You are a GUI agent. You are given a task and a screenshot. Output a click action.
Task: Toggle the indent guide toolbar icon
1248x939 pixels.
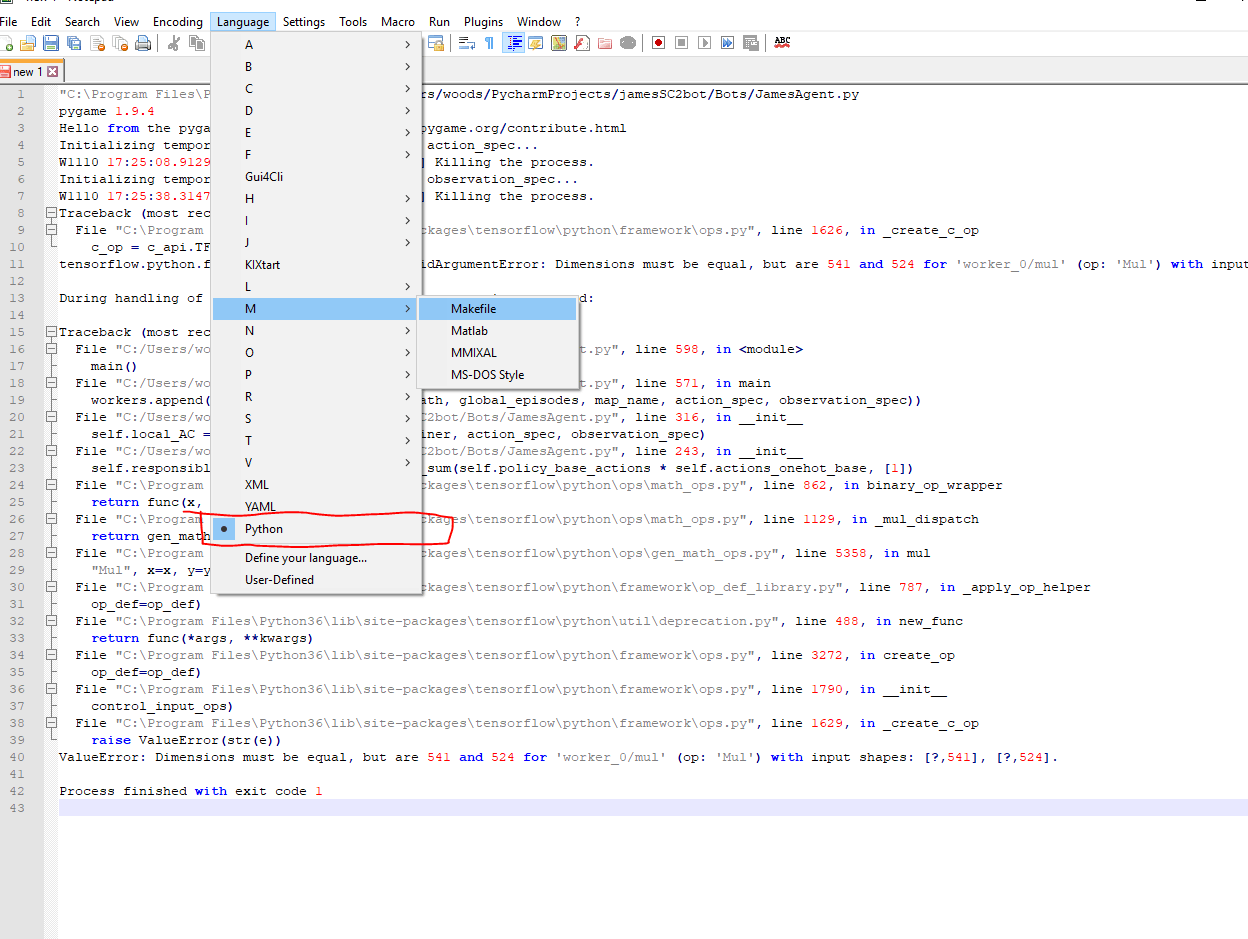514,43
